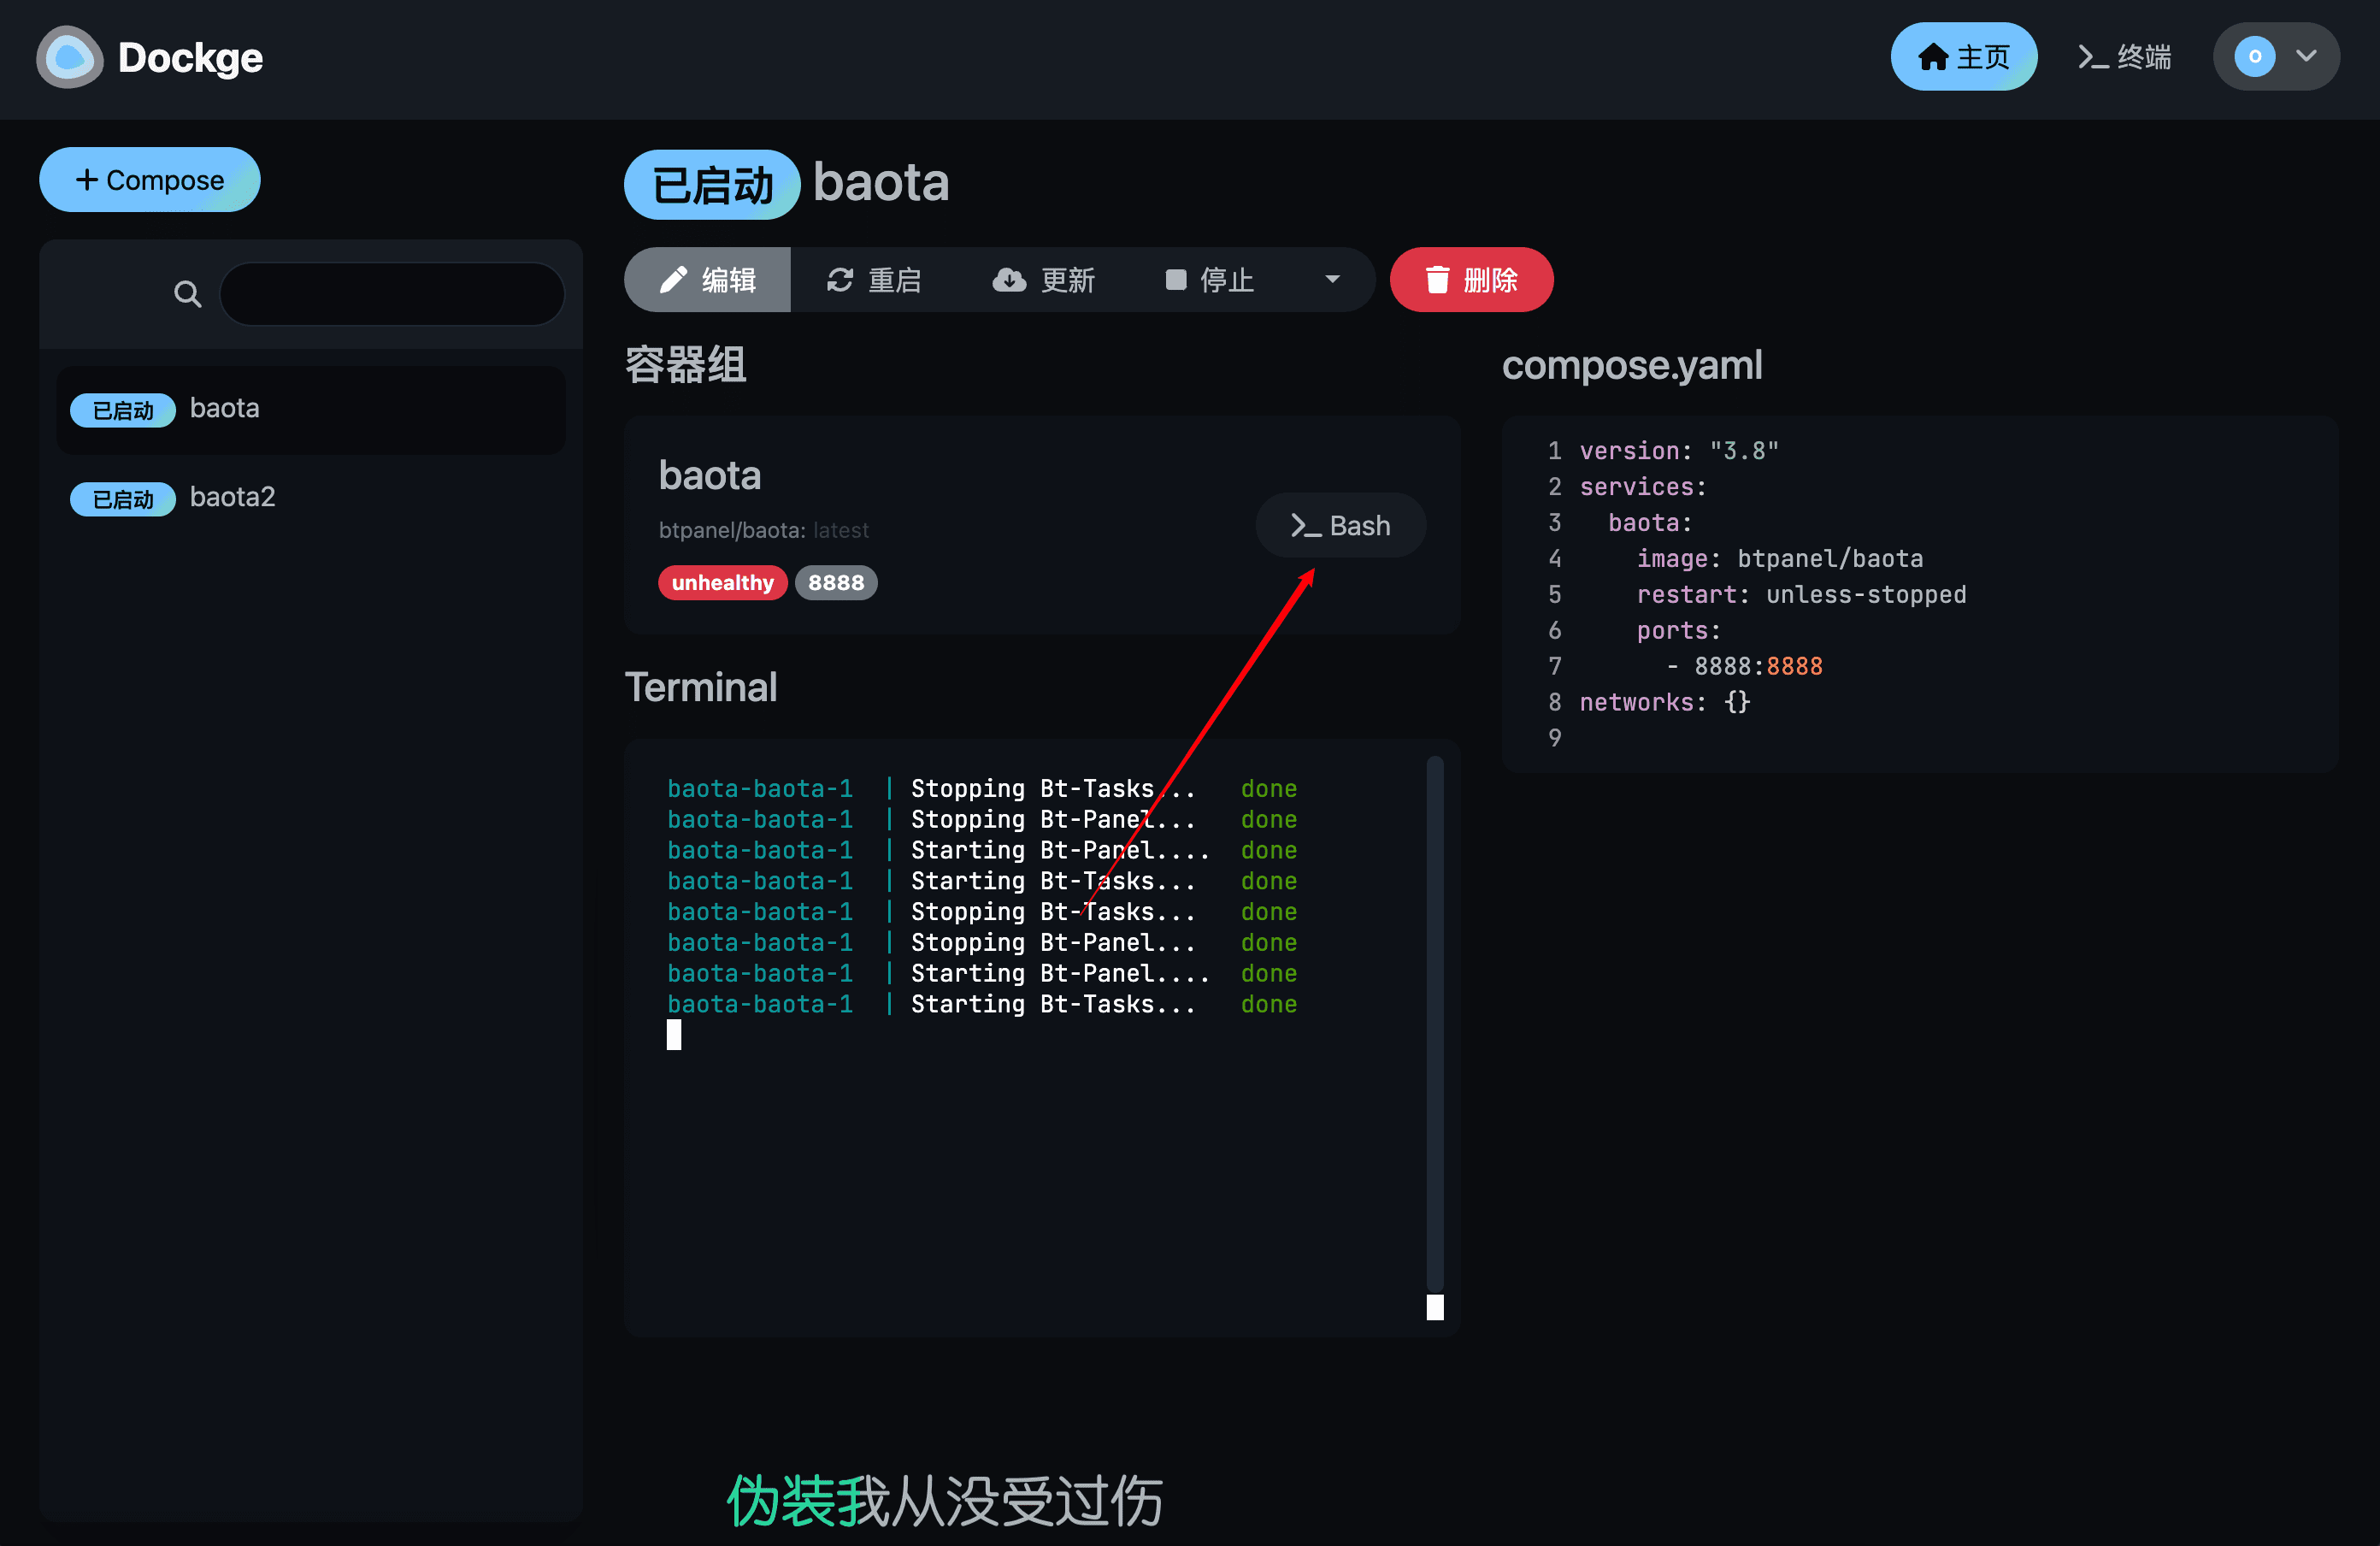Open the 终端 terminal page
The image size is (2380, 1546).
[2124, 57]
